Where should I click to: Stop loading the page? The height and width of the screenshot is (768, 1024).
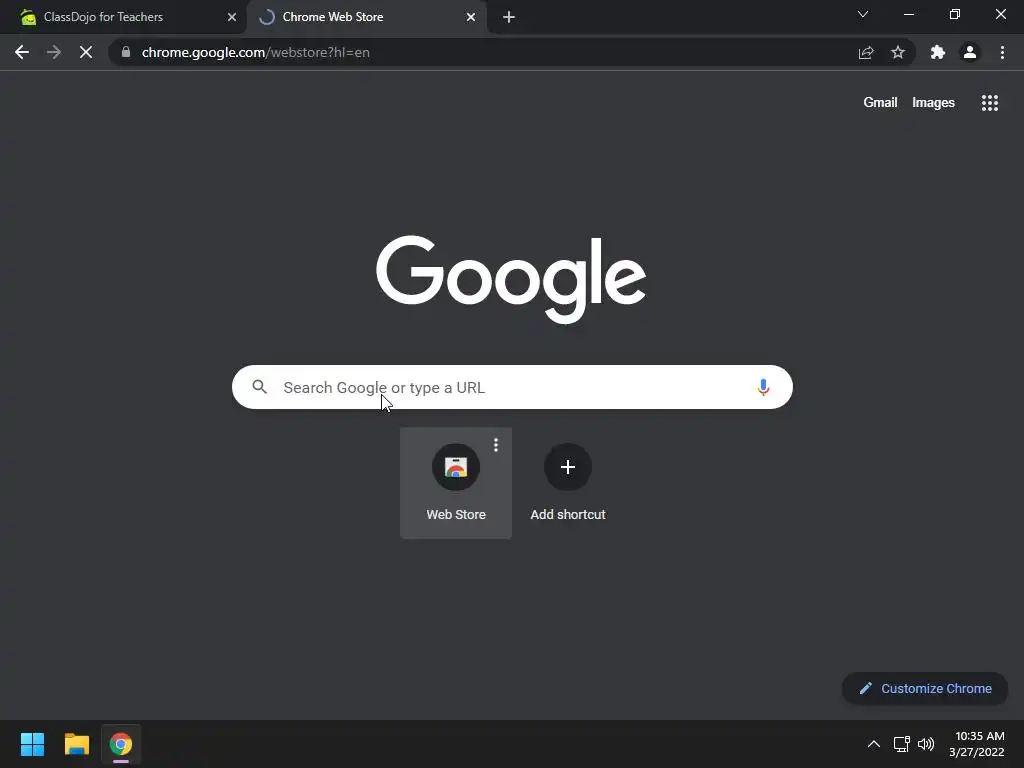(x=86, y=52)
